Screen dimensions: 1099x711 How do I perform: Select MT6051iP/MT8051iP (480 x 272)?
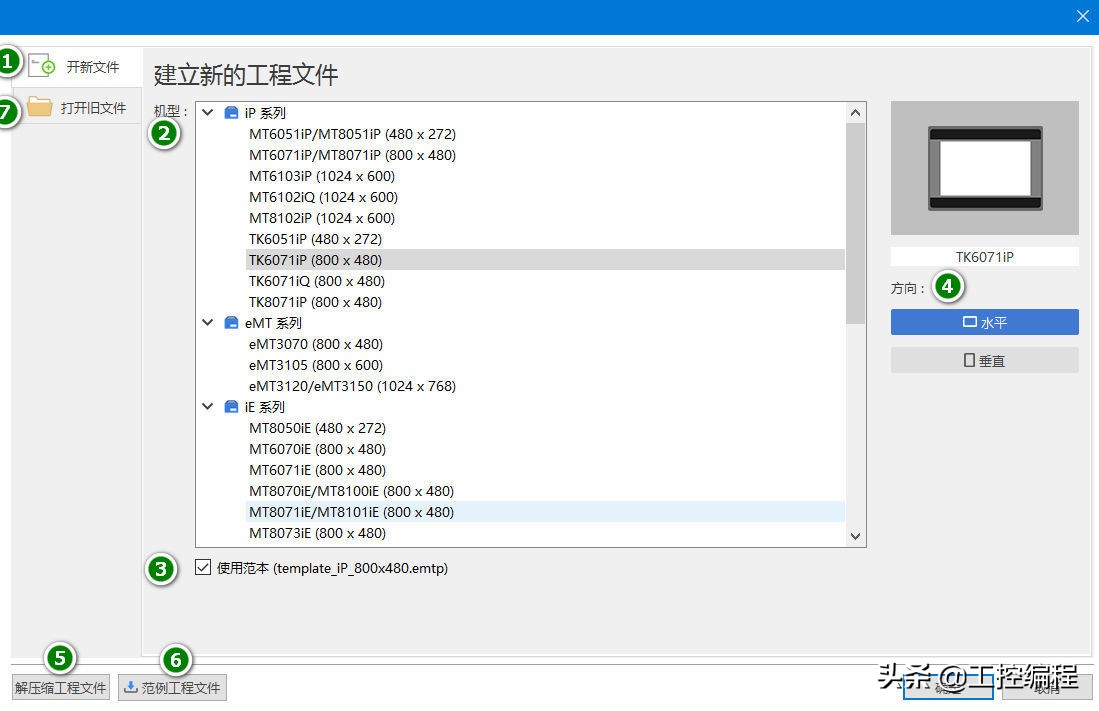pyautogui.click(x=353, y=134)
